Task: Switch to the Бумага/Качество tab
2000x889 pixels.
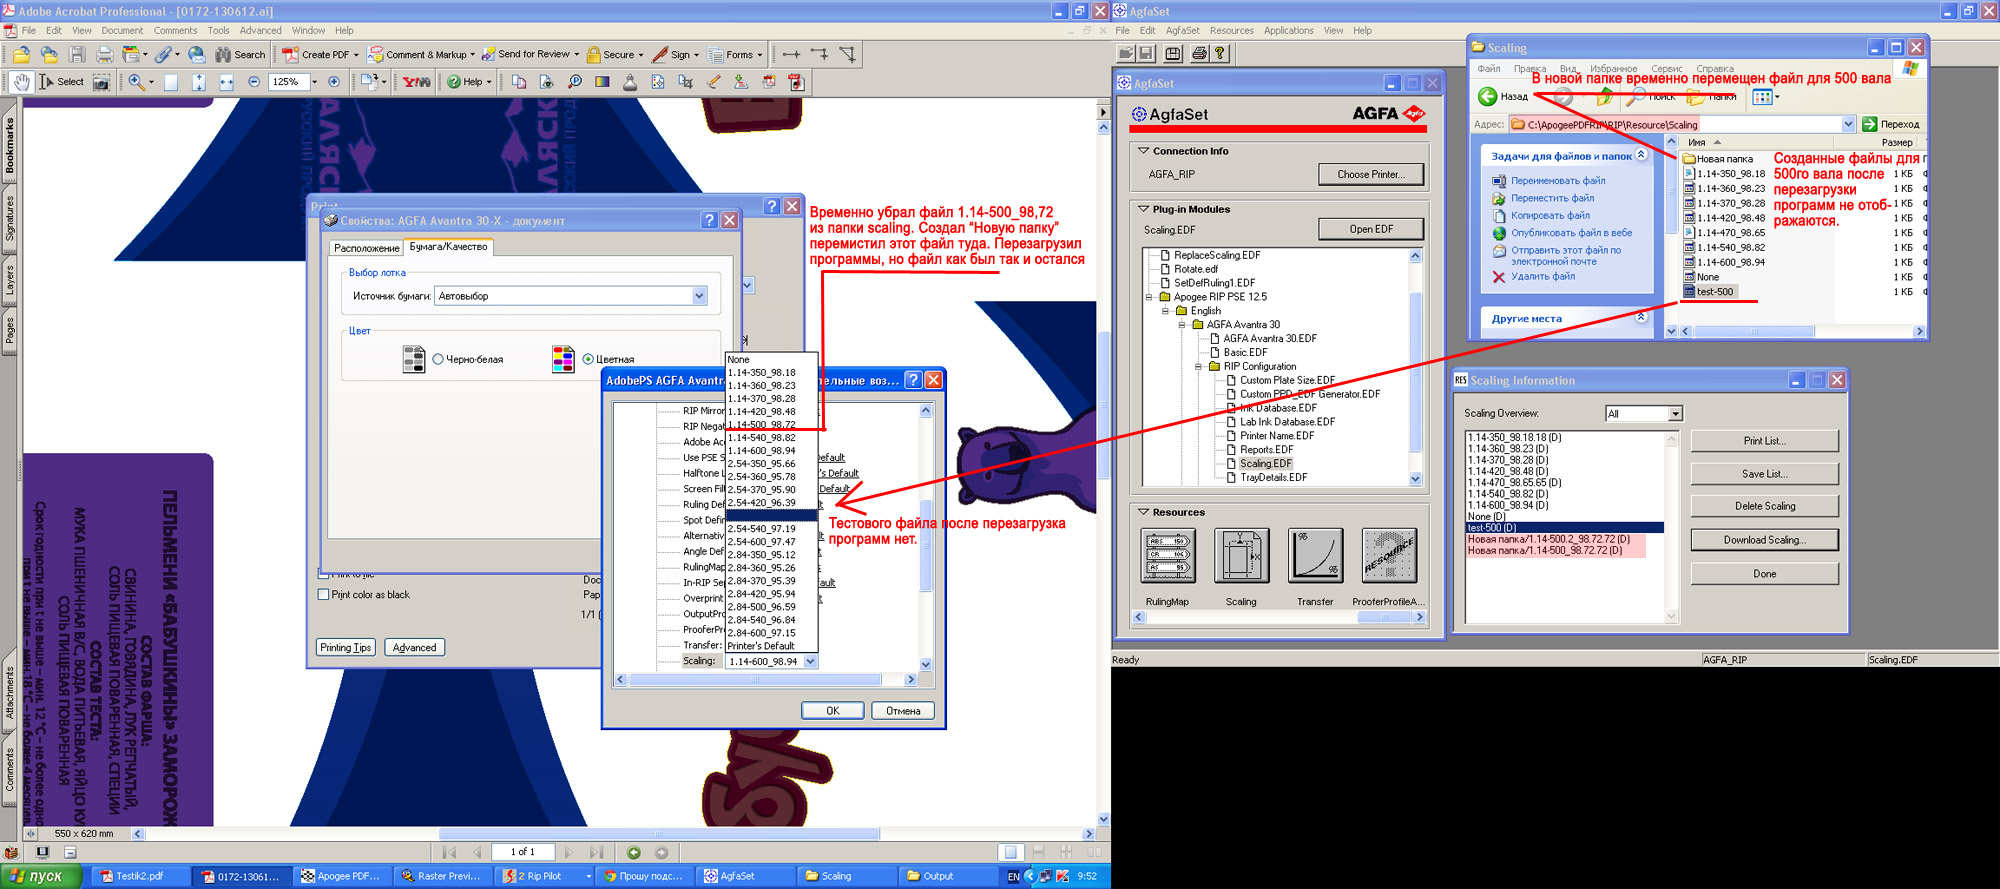Action: 448,247
